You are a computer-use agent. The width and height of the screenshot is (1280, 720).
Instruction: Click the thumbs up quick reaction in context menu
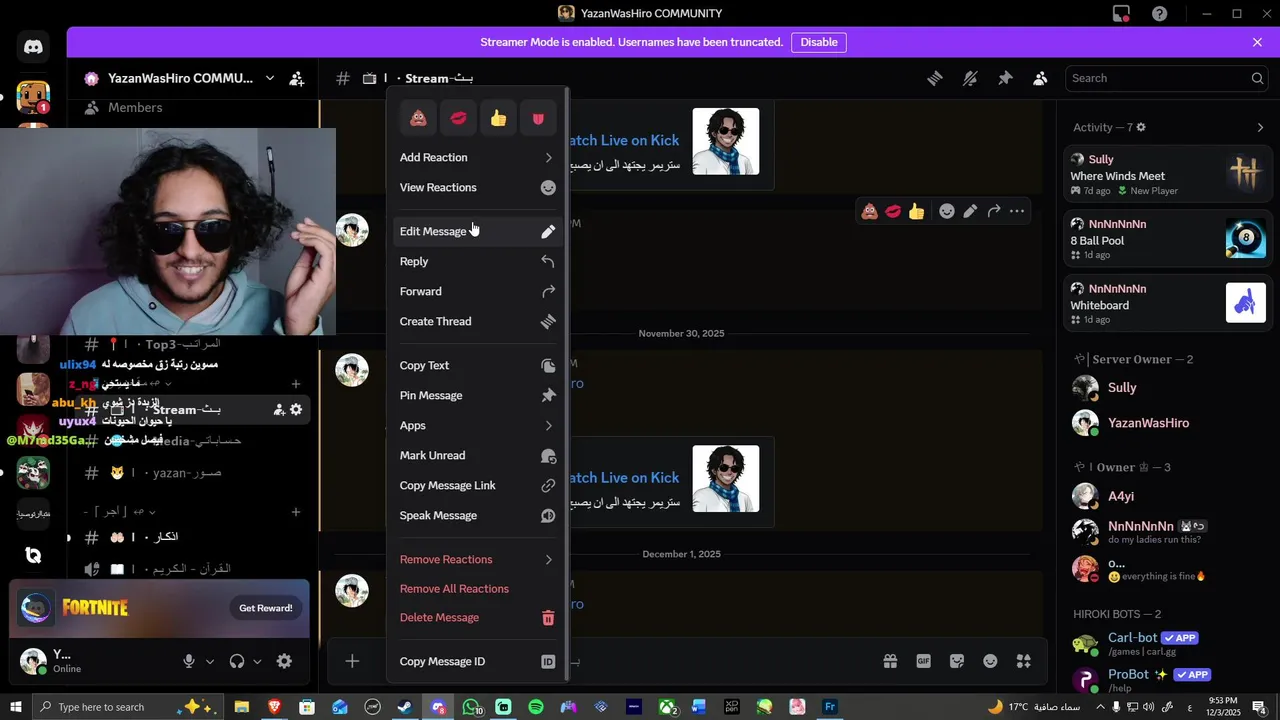pyautogui.click(x=498, y=118)
